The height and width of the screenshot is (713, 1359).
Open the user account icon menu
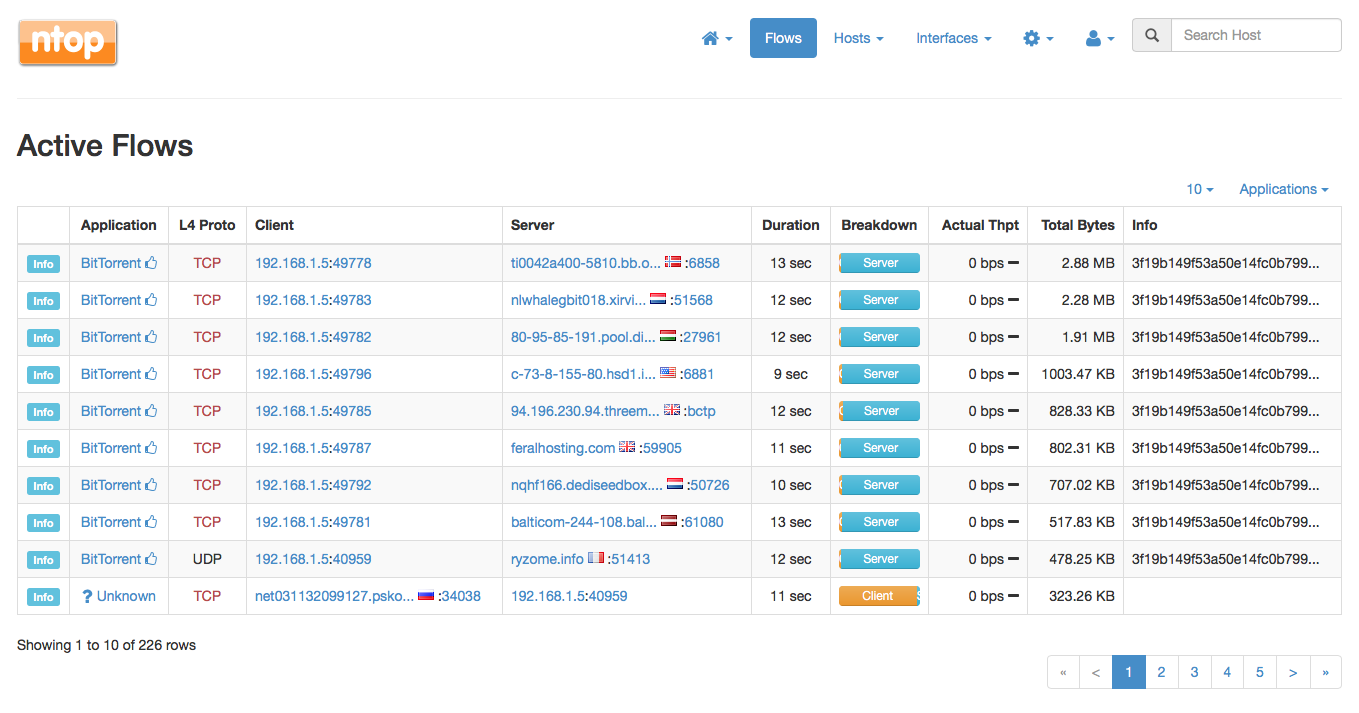1099,38
